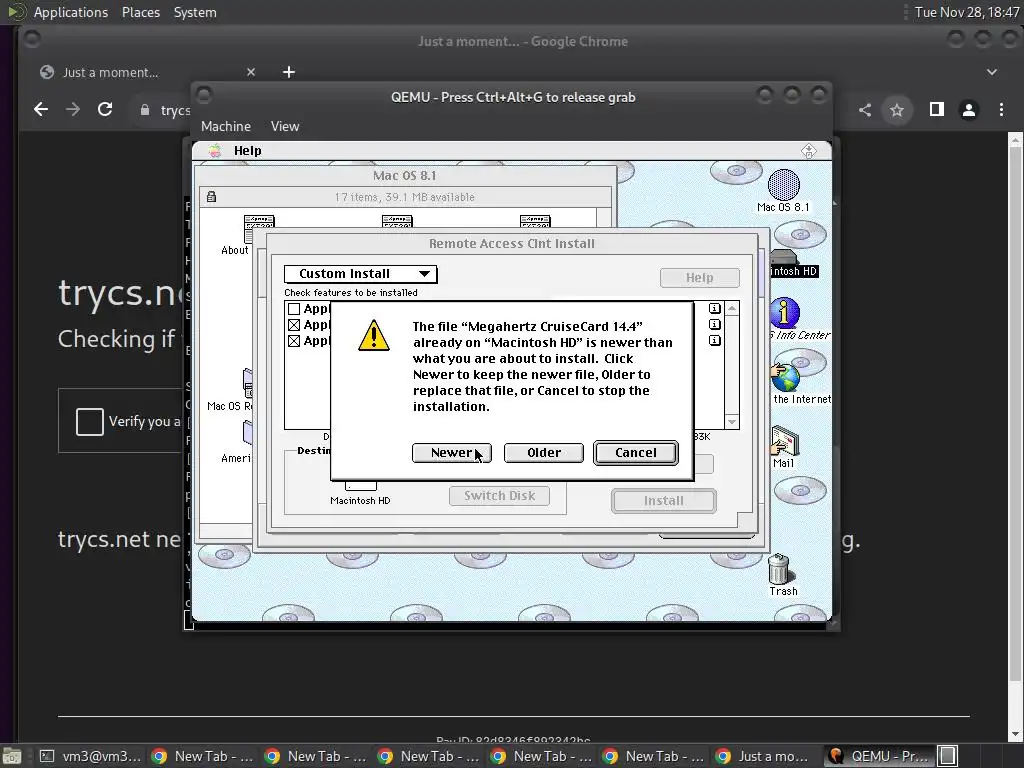Click the Switch Disk button
1024x768 pixels.
499,496
